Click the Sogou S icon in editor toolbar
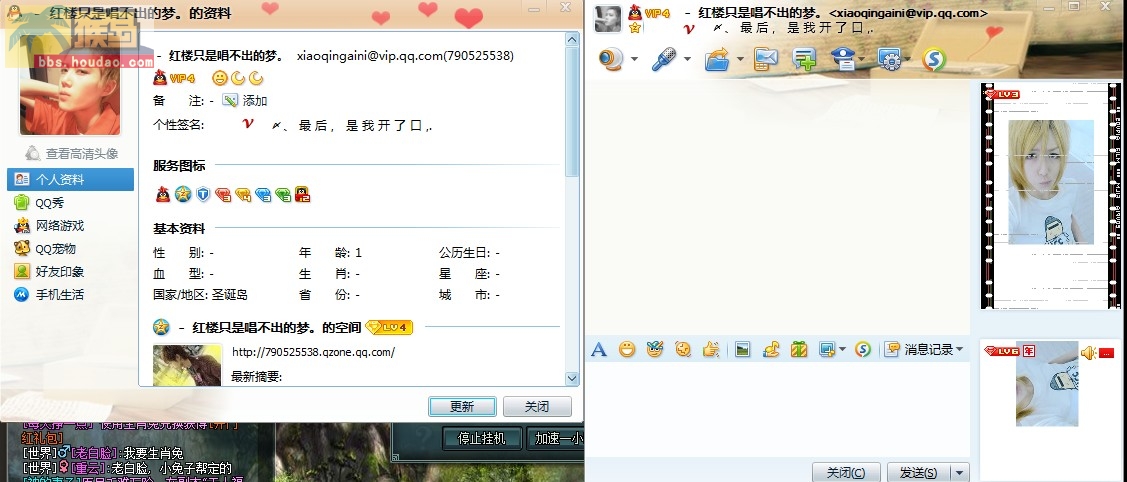 pos(862,350)
